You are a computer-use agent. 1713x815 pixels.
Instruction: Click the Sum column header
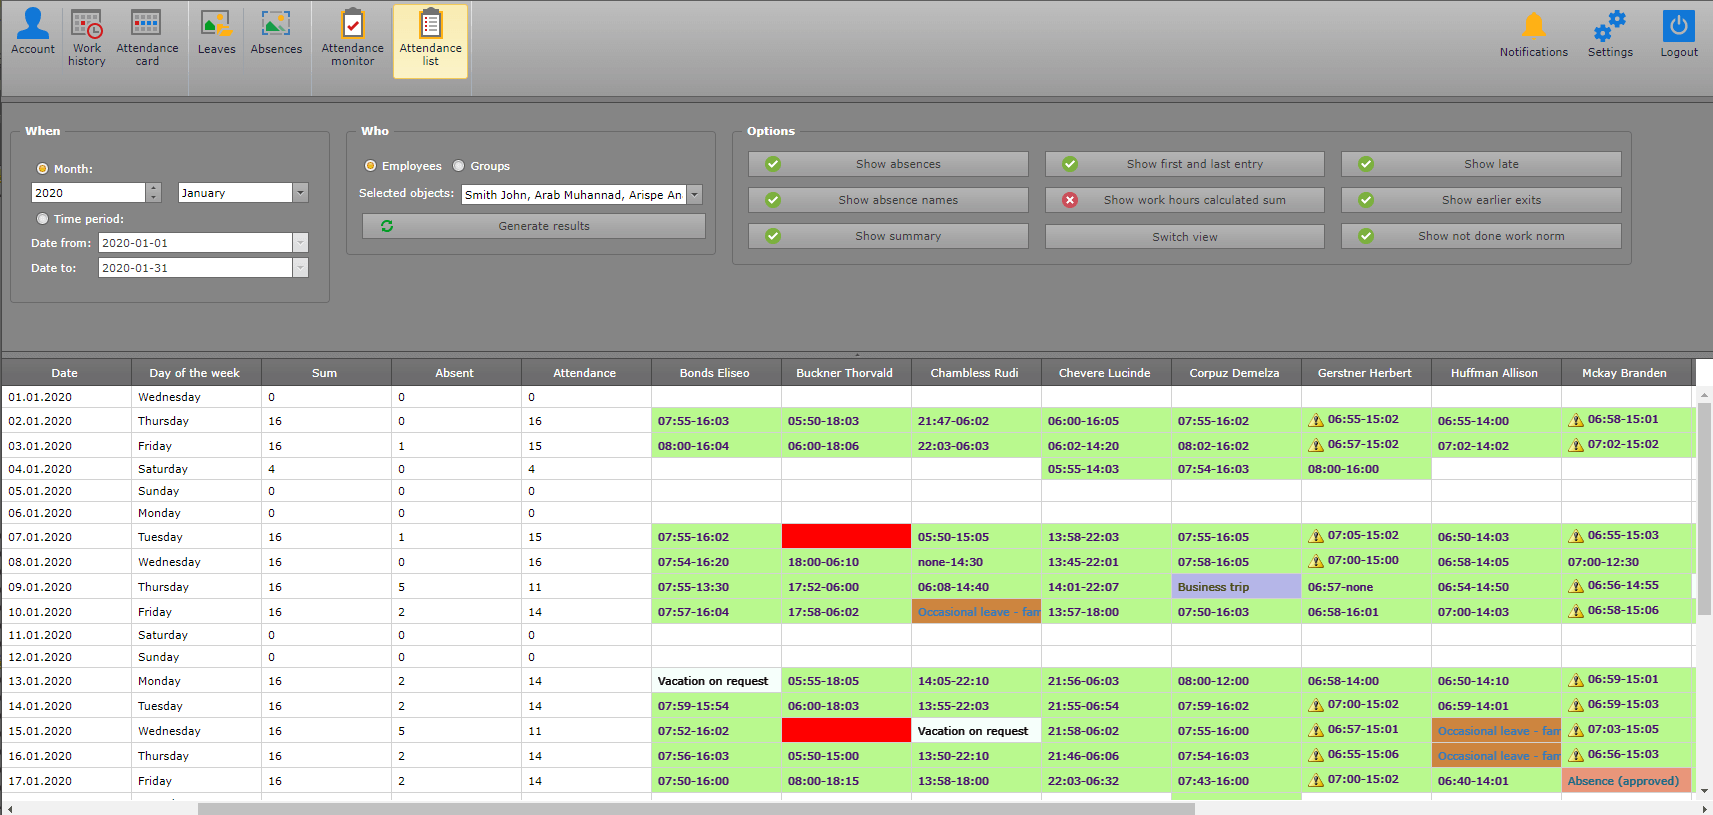[324, 373]
